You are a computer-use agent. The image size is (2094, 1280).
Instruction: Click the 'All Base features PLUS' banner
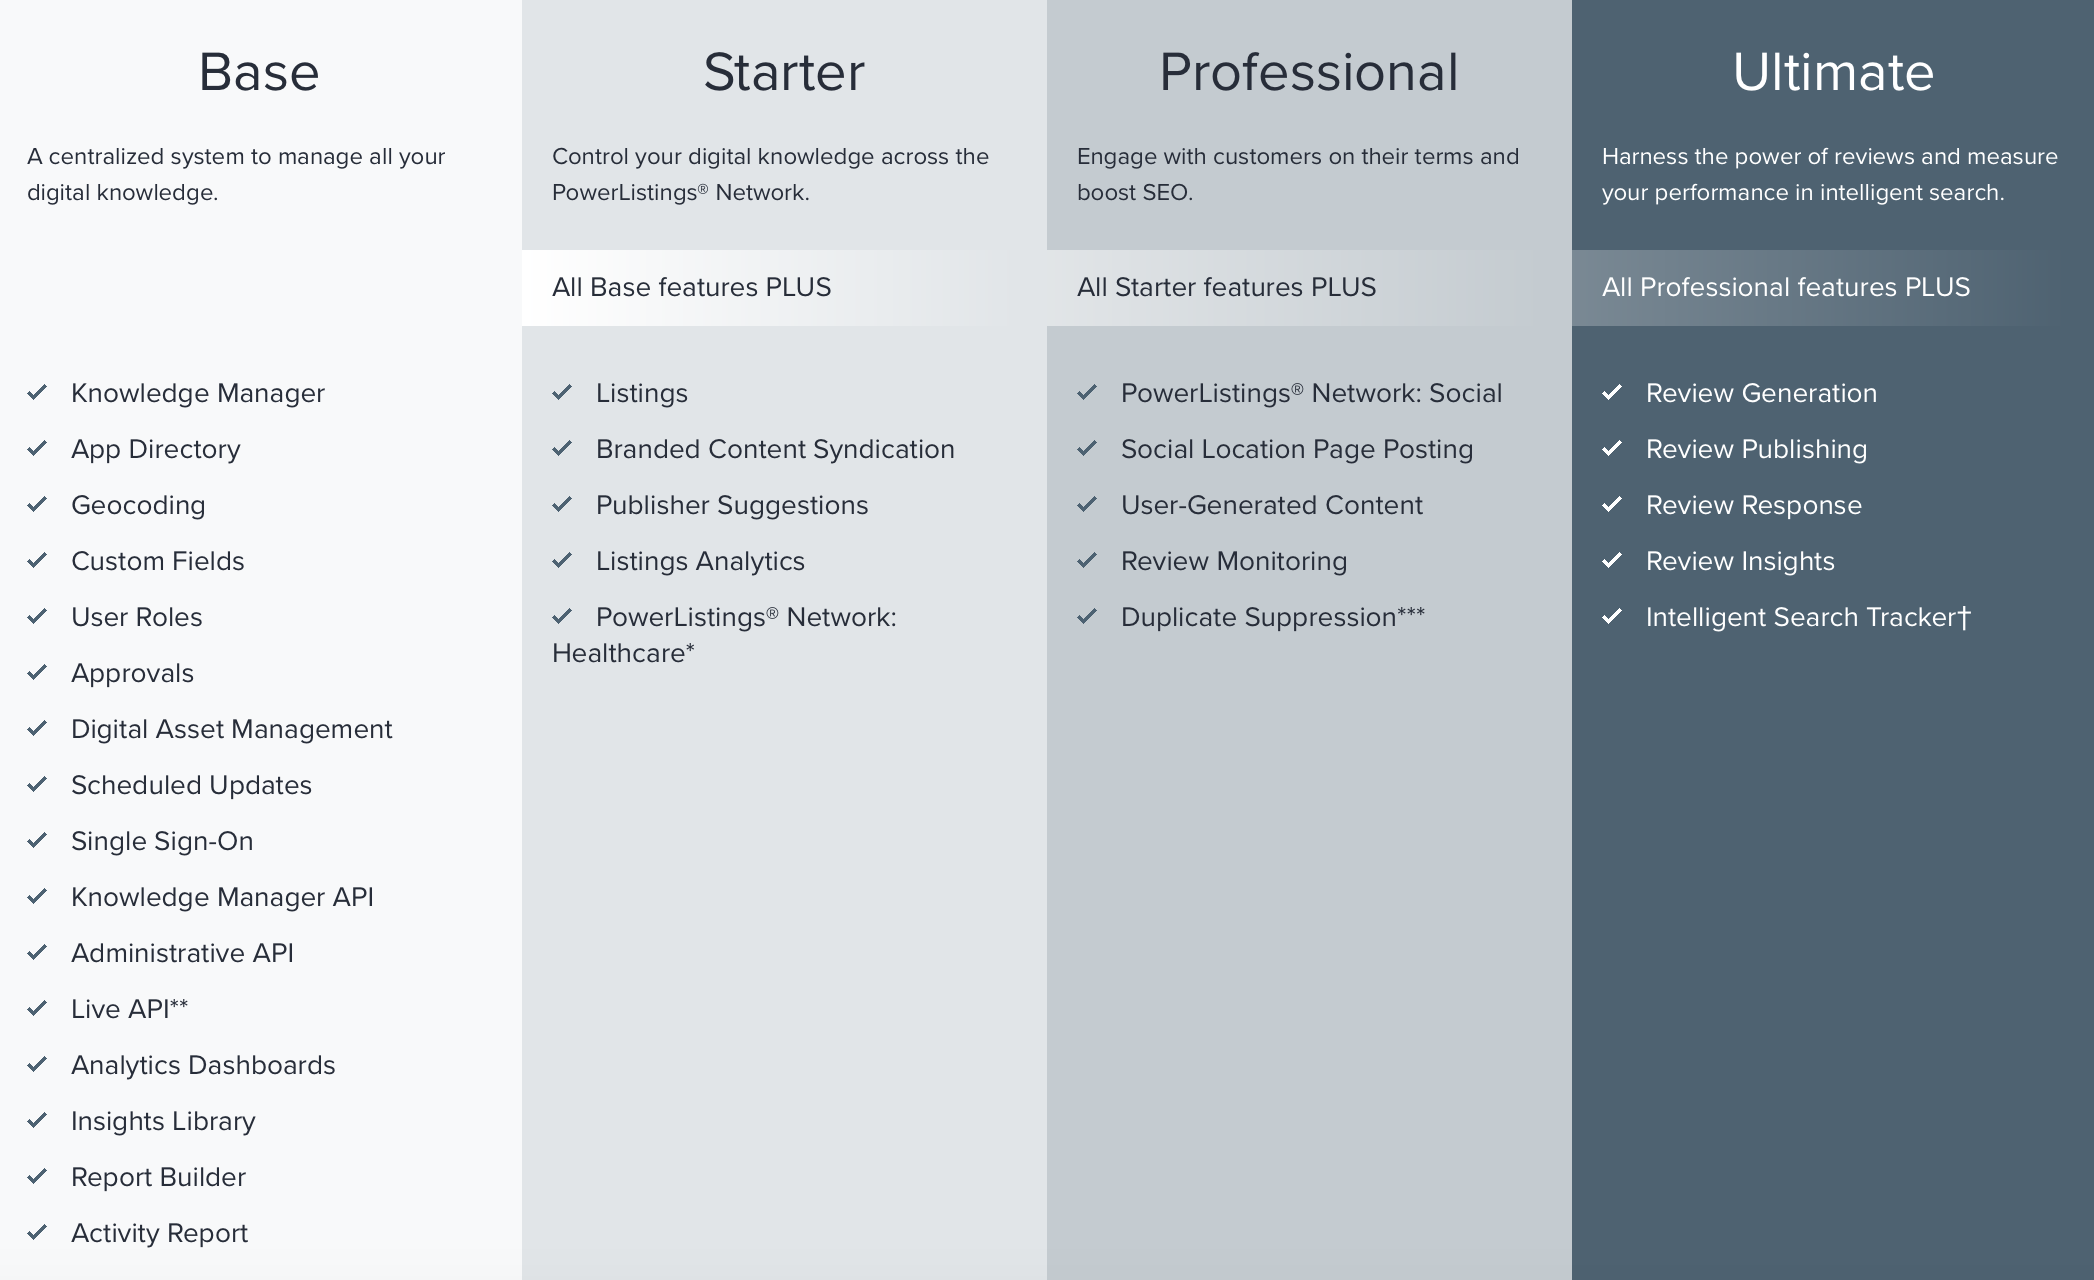(x=784, y=287)
